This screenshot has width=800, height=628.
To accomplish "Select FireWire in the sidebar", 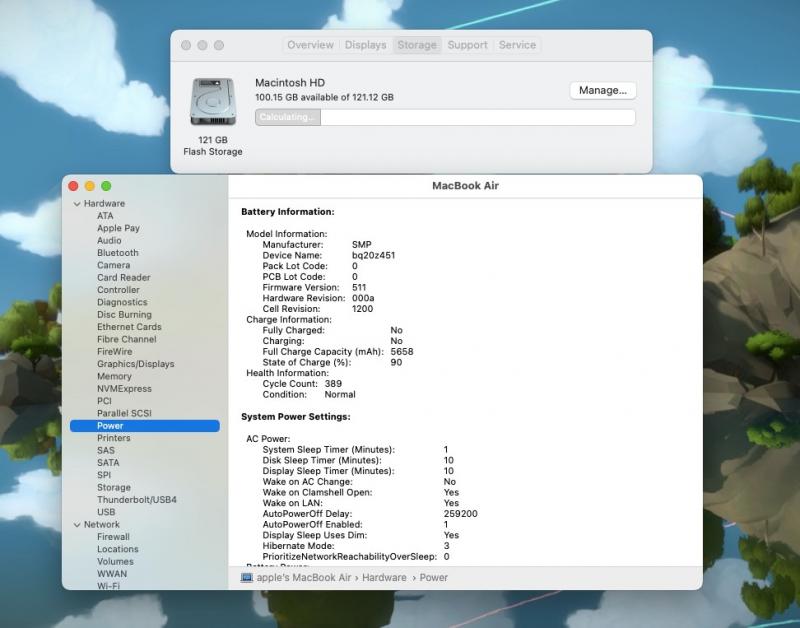I will [x=115, y=351].
